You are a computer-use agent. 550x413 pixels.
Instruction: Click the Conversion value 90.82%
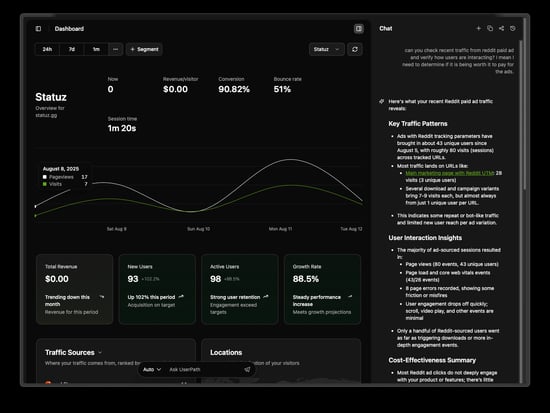(234, 89)
